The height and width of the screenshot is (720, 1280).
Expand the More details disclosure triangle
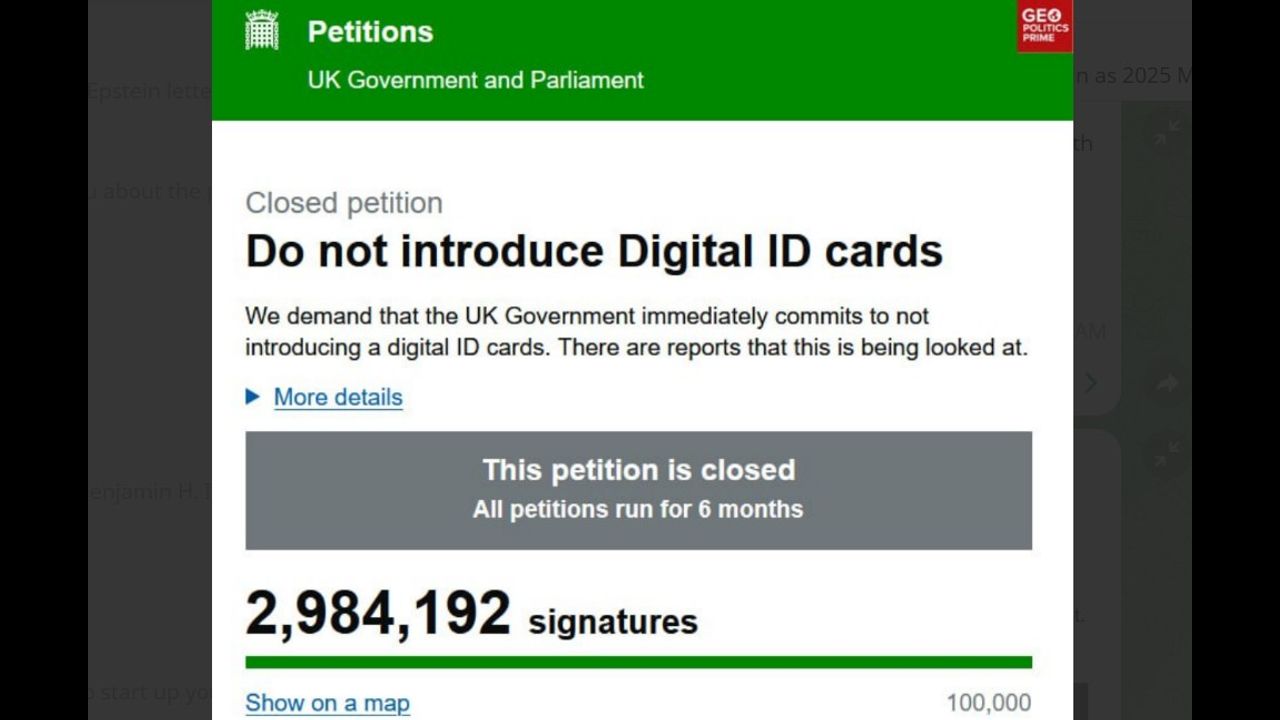(x=253, y=397)
